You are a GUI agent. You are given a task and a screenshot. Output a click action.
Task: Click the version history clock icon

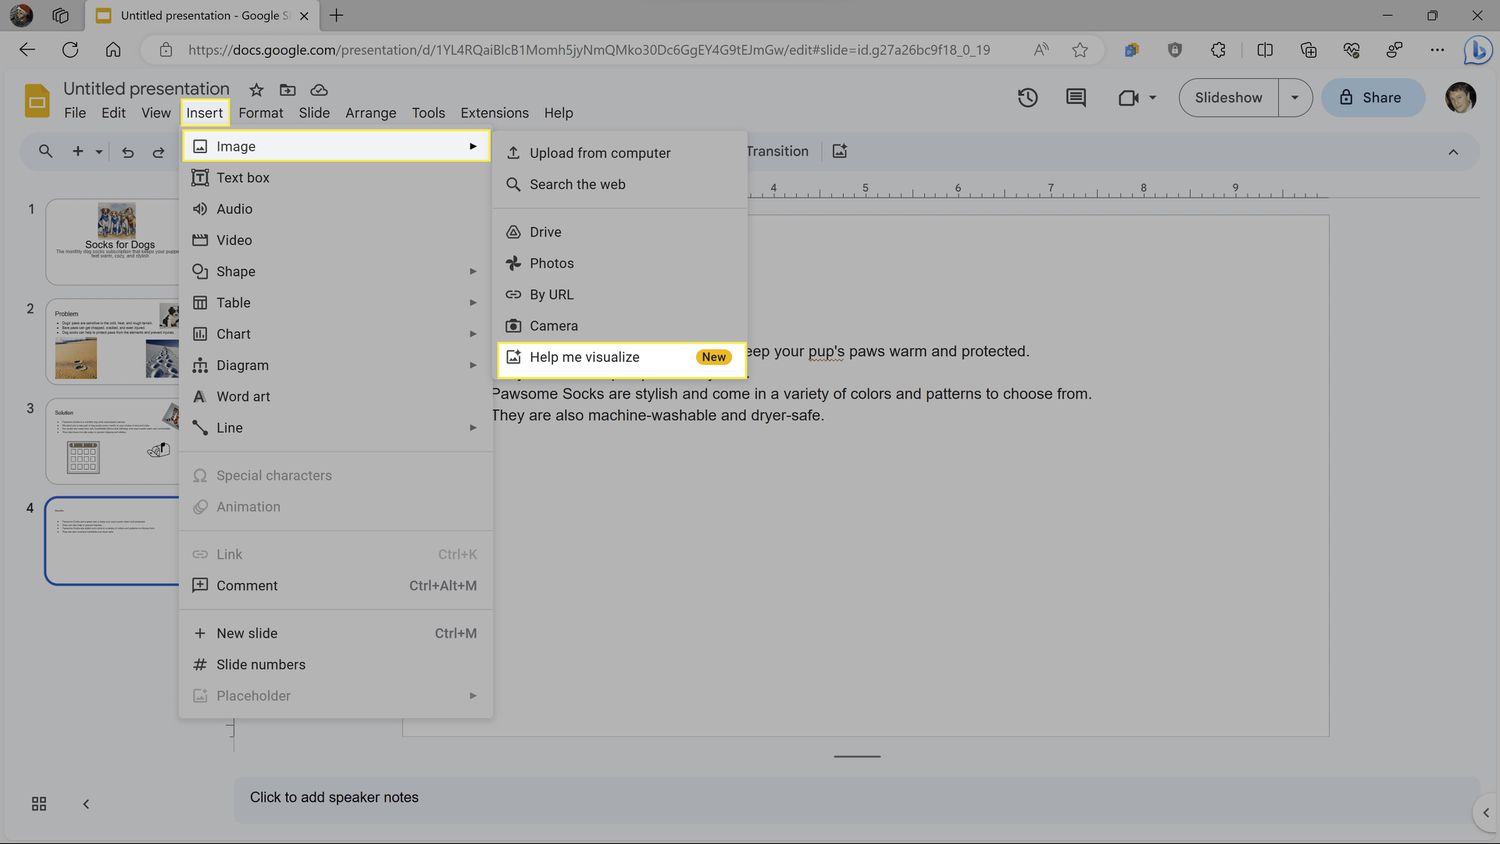coord(1027,98)
